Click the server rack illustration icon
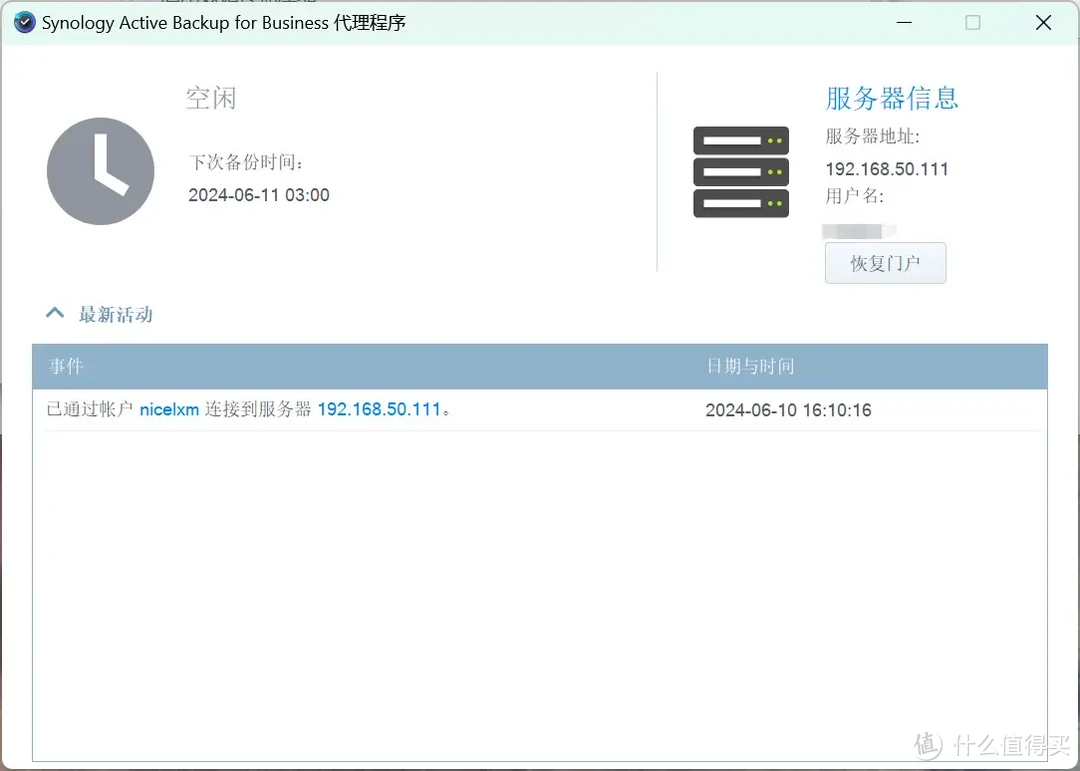The image size is (1080, 771). pyautogui.click(x=740, y=172)
